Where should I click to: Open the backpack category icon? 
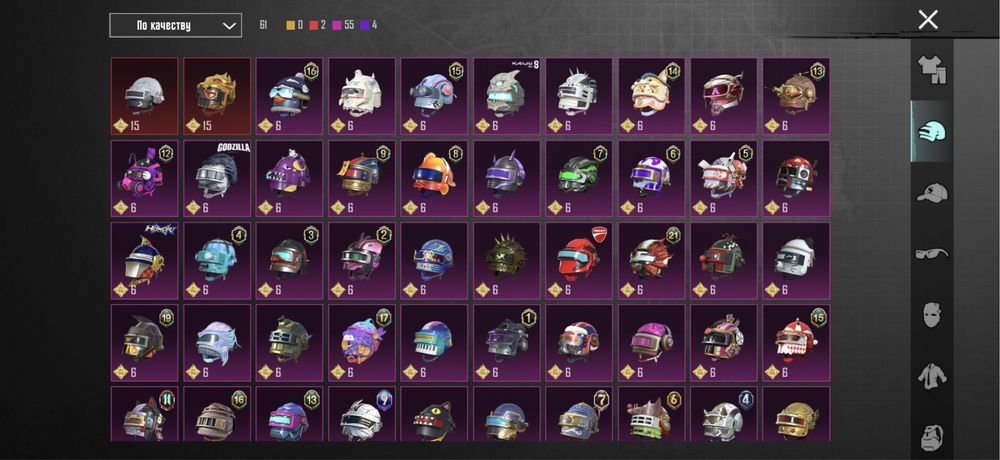click(x=932, y=437)
